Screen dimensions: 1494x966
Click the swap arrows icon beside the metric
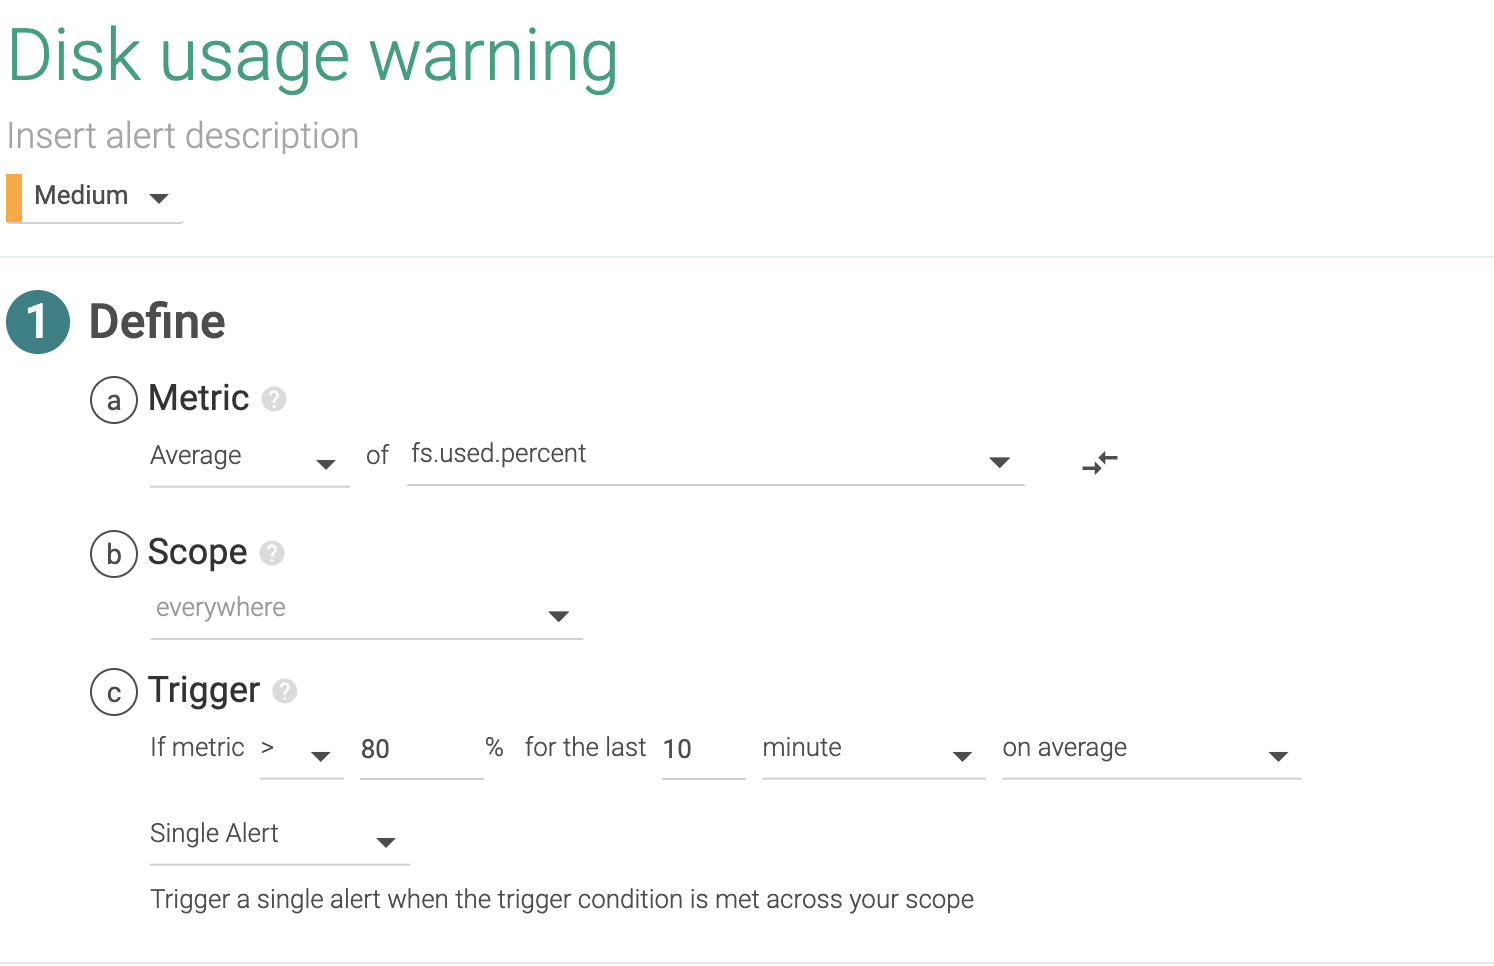point(1100,462)
